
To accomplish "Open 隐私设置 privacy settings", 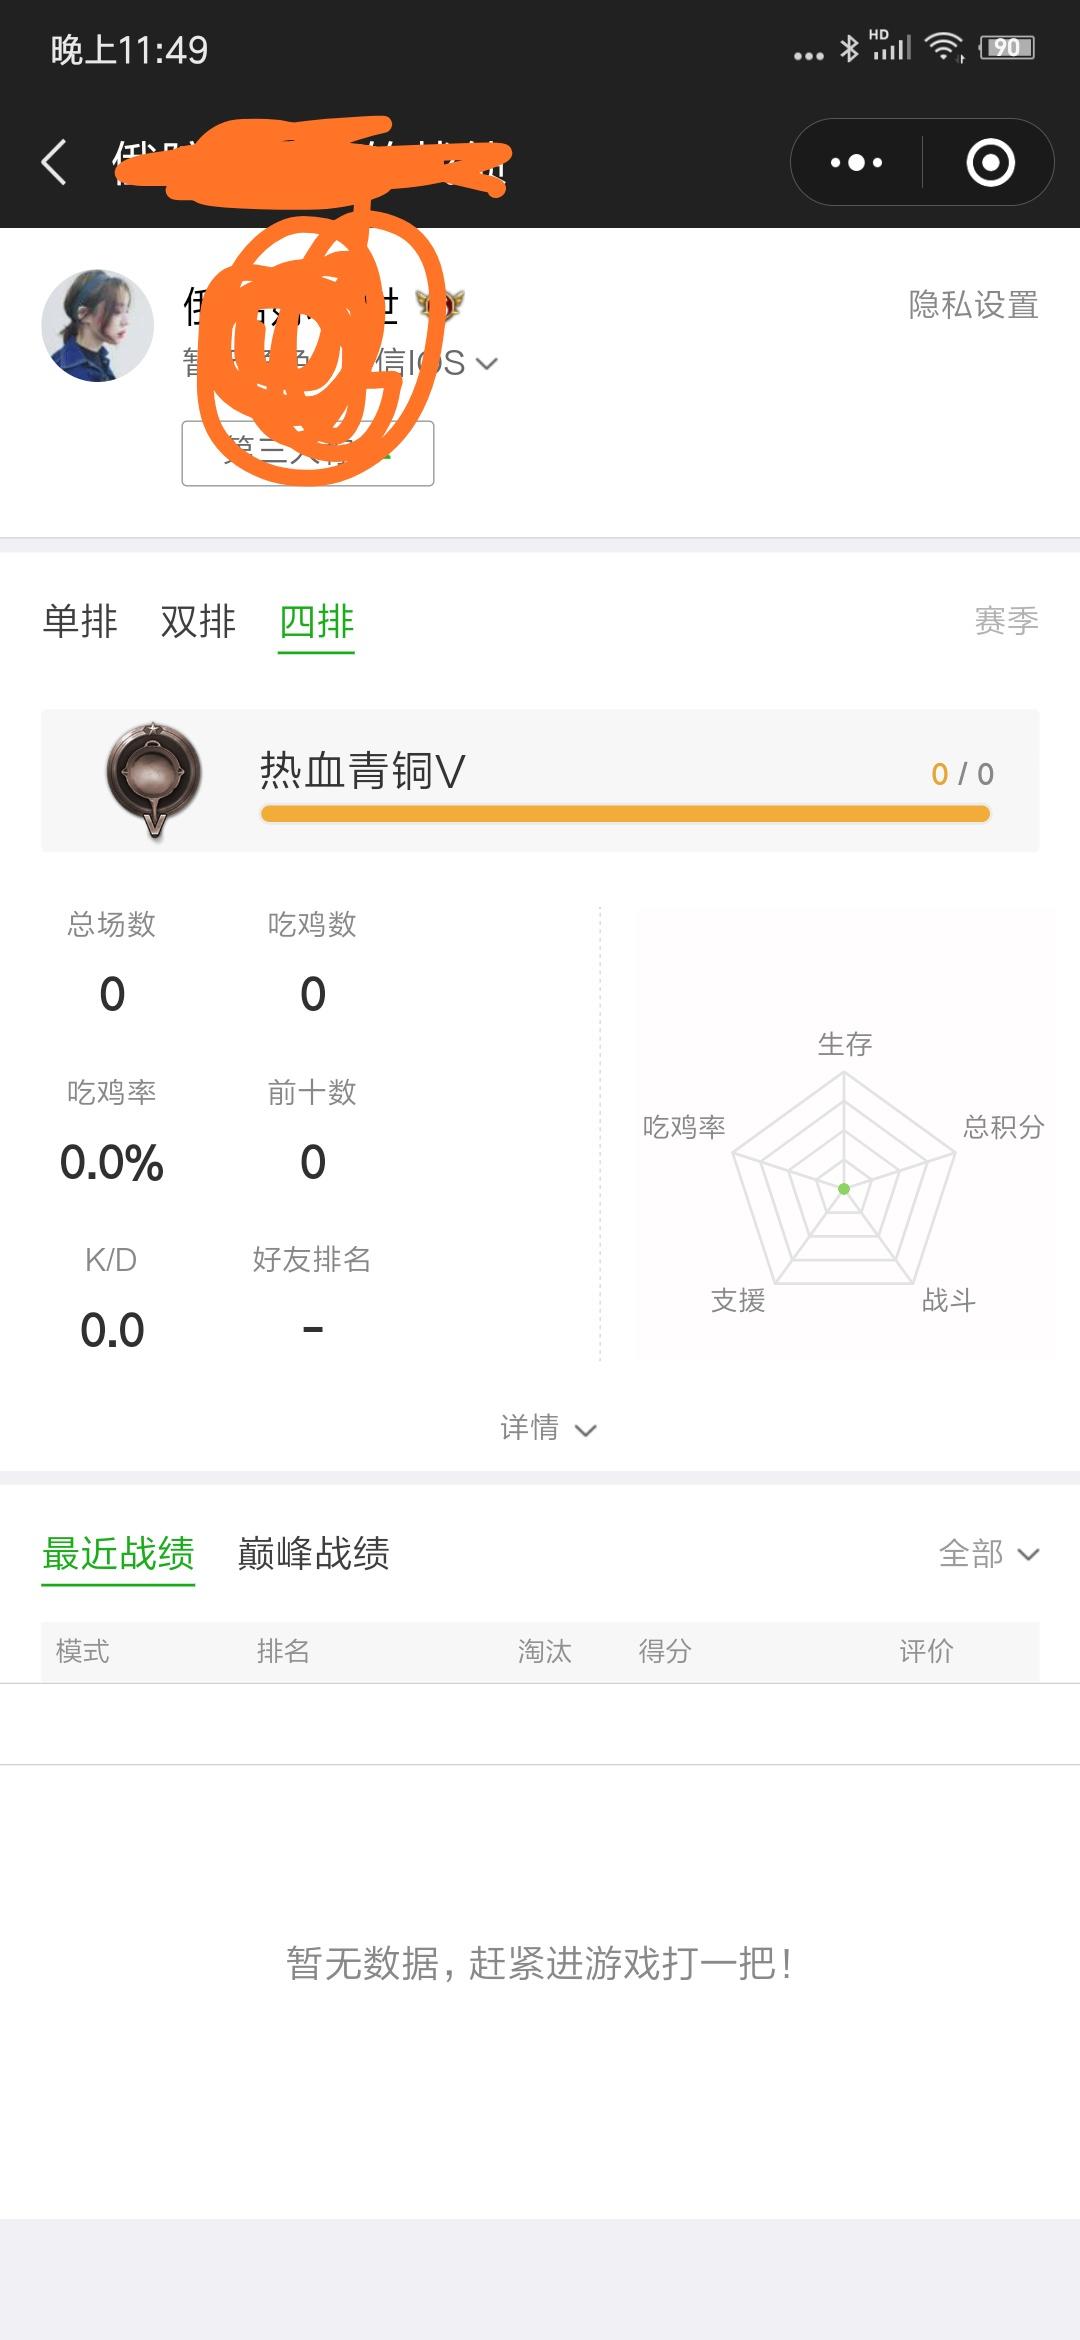I will (973, 305).
